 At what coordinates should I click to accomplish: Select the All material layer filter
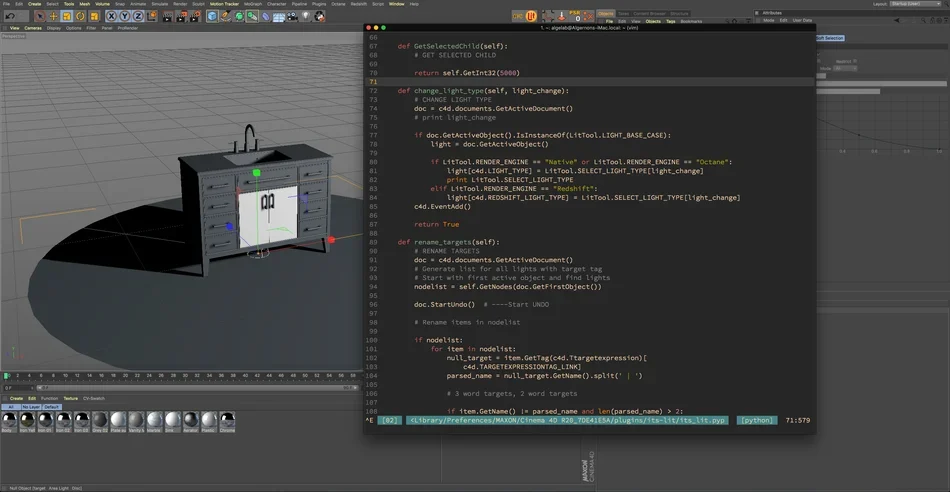pos(10,407)
